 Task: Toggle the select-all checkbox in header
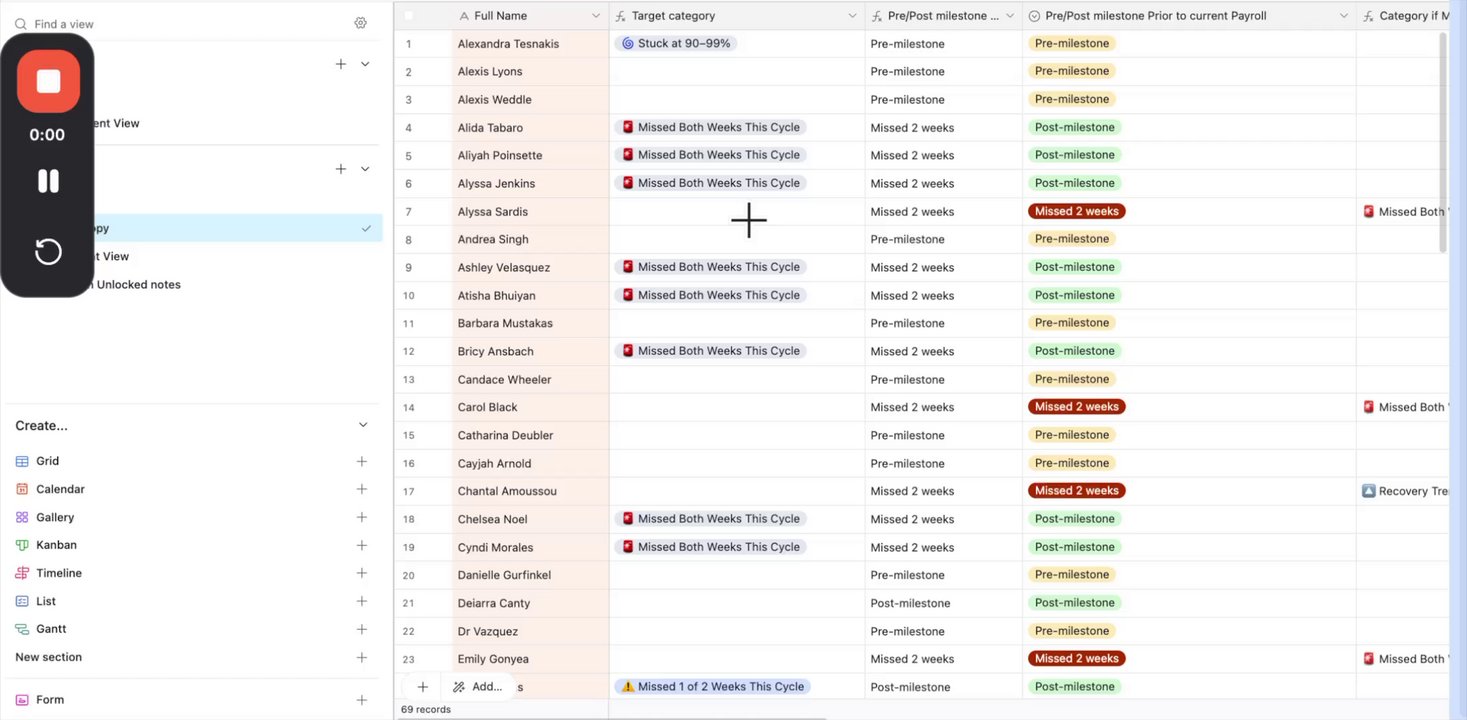click(x=408, y=16)
